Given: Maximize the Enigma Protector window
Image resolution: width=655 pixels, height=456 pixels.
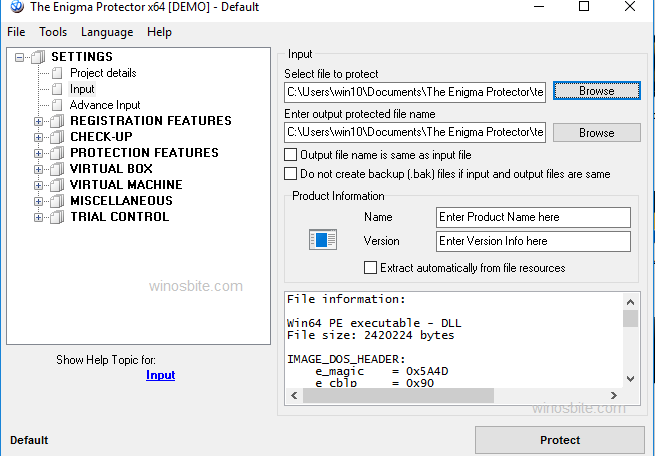Looking at the screenshot, I should tap(584, 6).
